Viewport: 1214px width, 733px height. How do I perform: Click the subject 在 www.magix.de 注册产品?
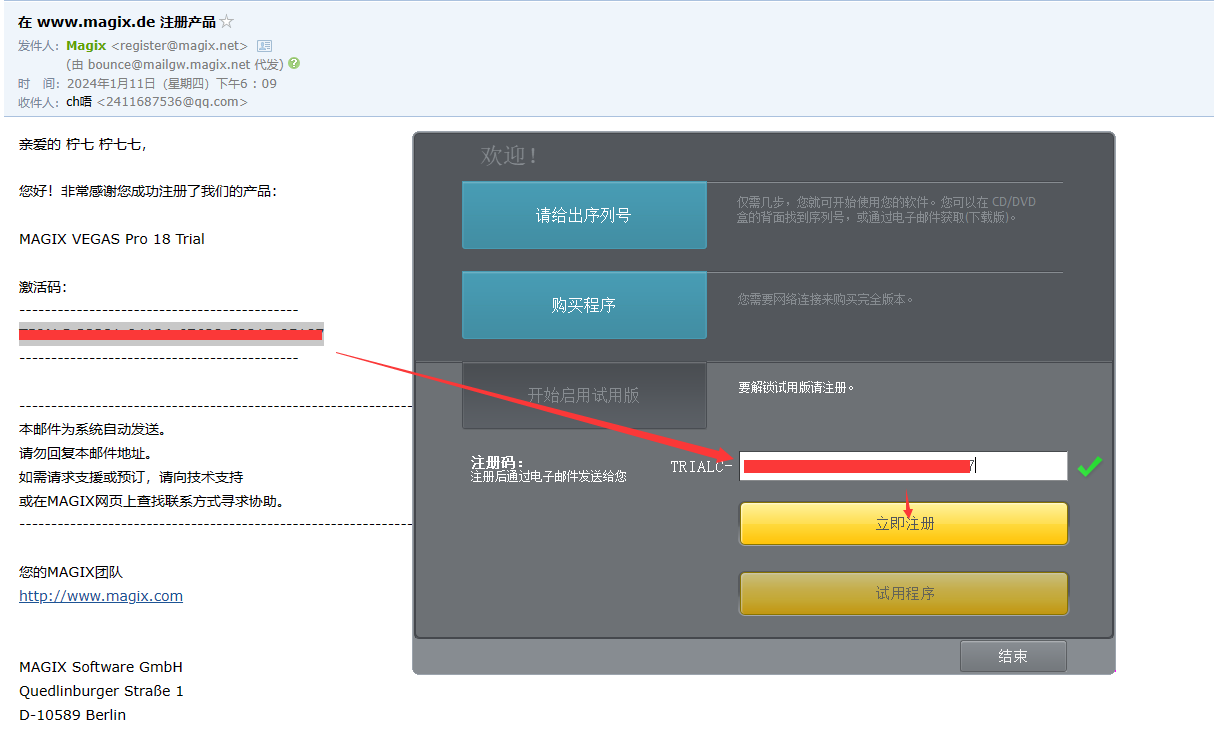click(116, 21)
